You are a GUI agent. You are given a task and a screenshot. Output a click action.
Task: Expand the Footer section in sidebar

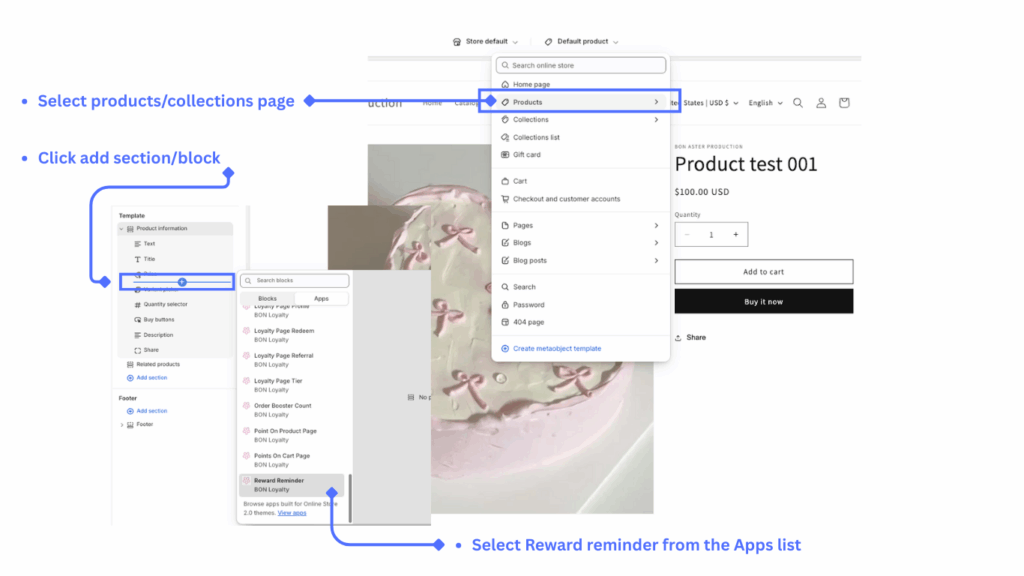point(122,425)
